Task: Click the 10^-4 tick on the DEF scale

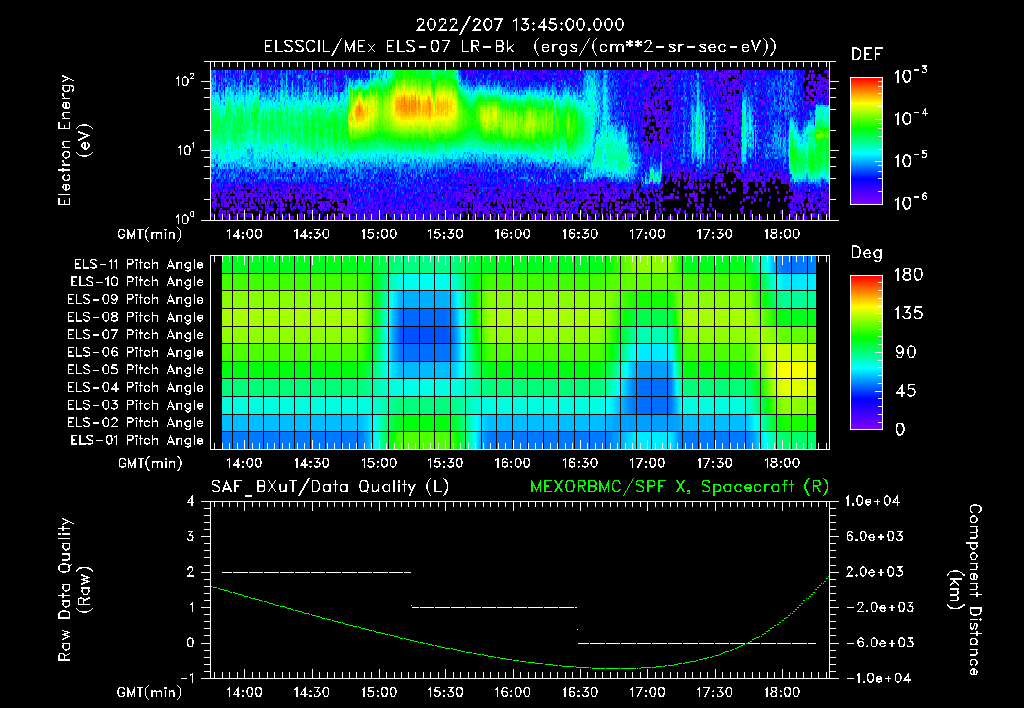Action: tap(911, 118)
